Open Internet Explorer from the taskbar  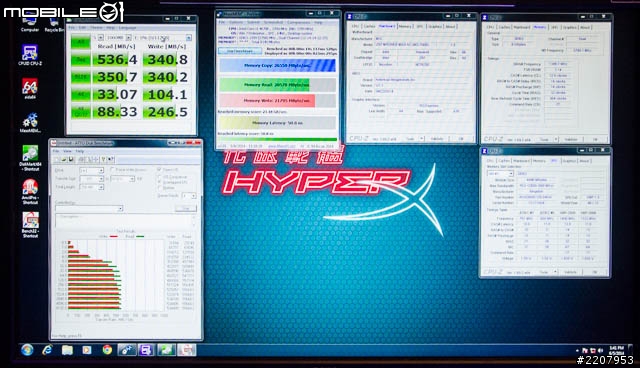[47, 350]
